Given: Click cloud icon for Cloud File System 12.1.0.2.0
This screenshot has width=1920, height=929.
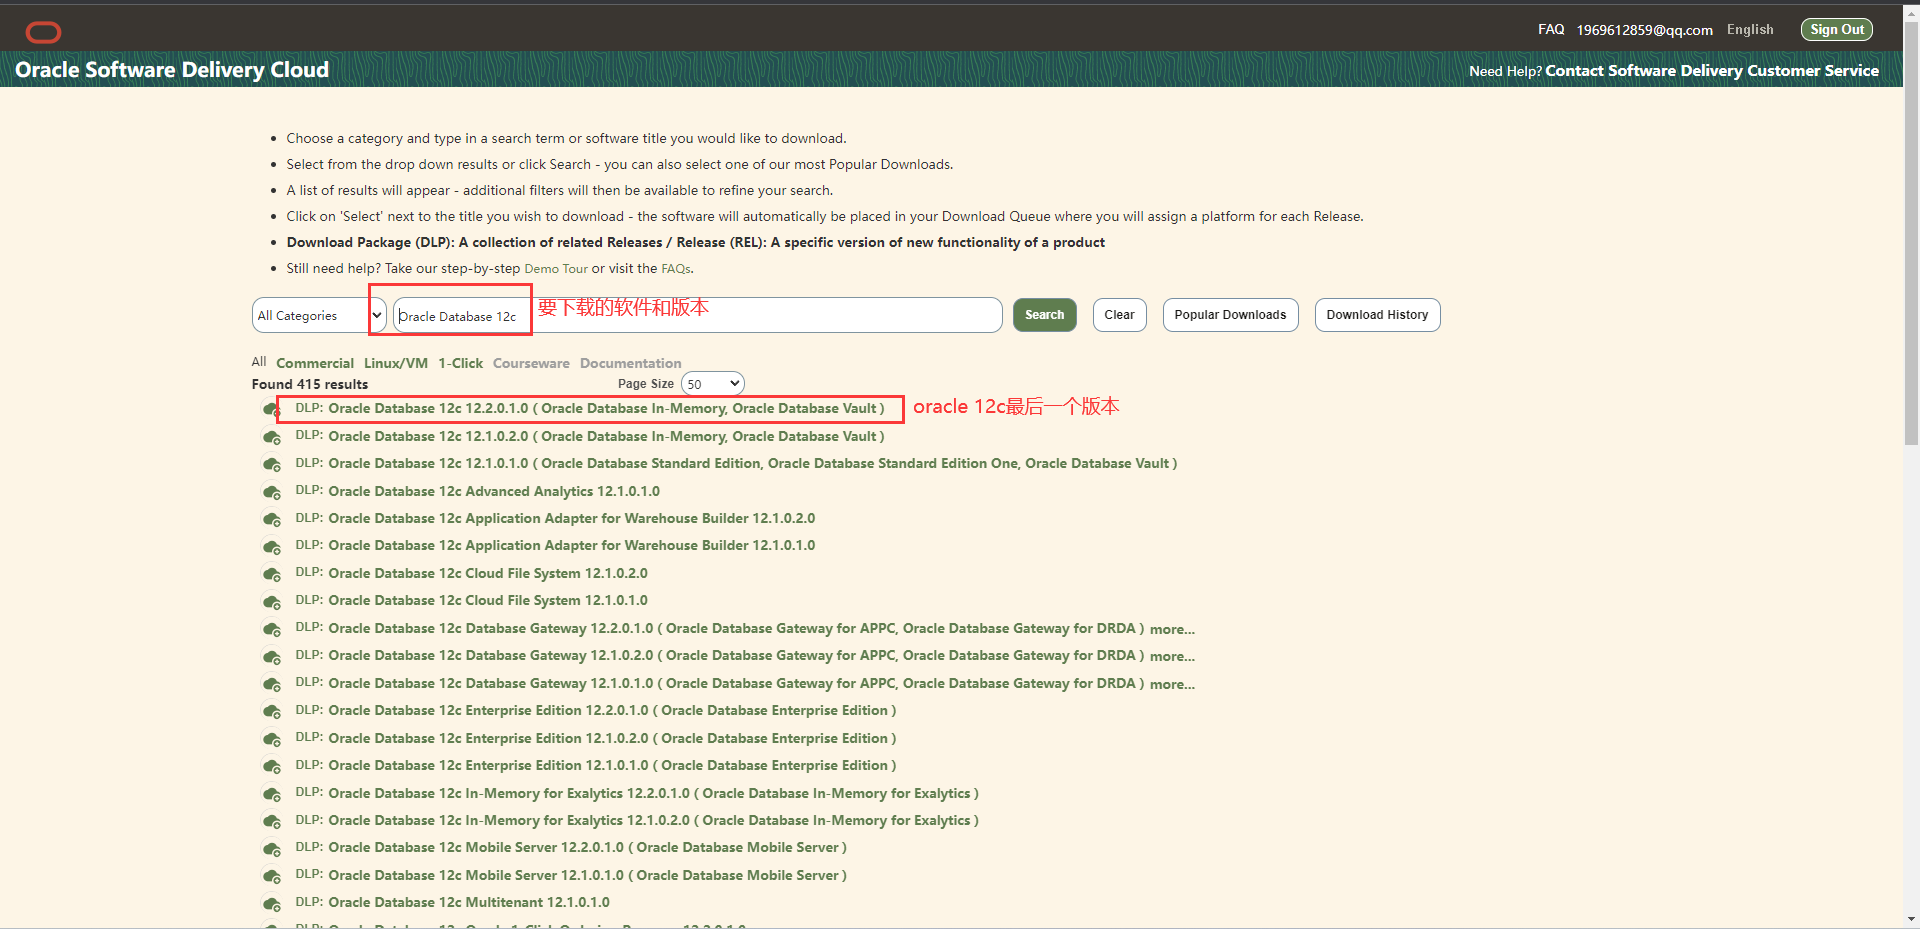Looking at the screenshot, I should pos(271,574).
